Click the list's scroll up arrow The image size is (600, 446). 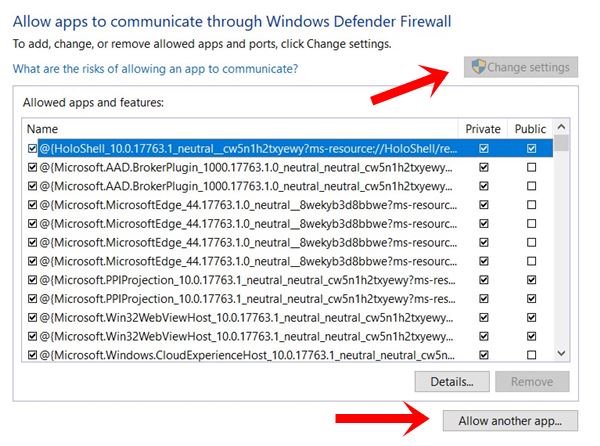561,127
